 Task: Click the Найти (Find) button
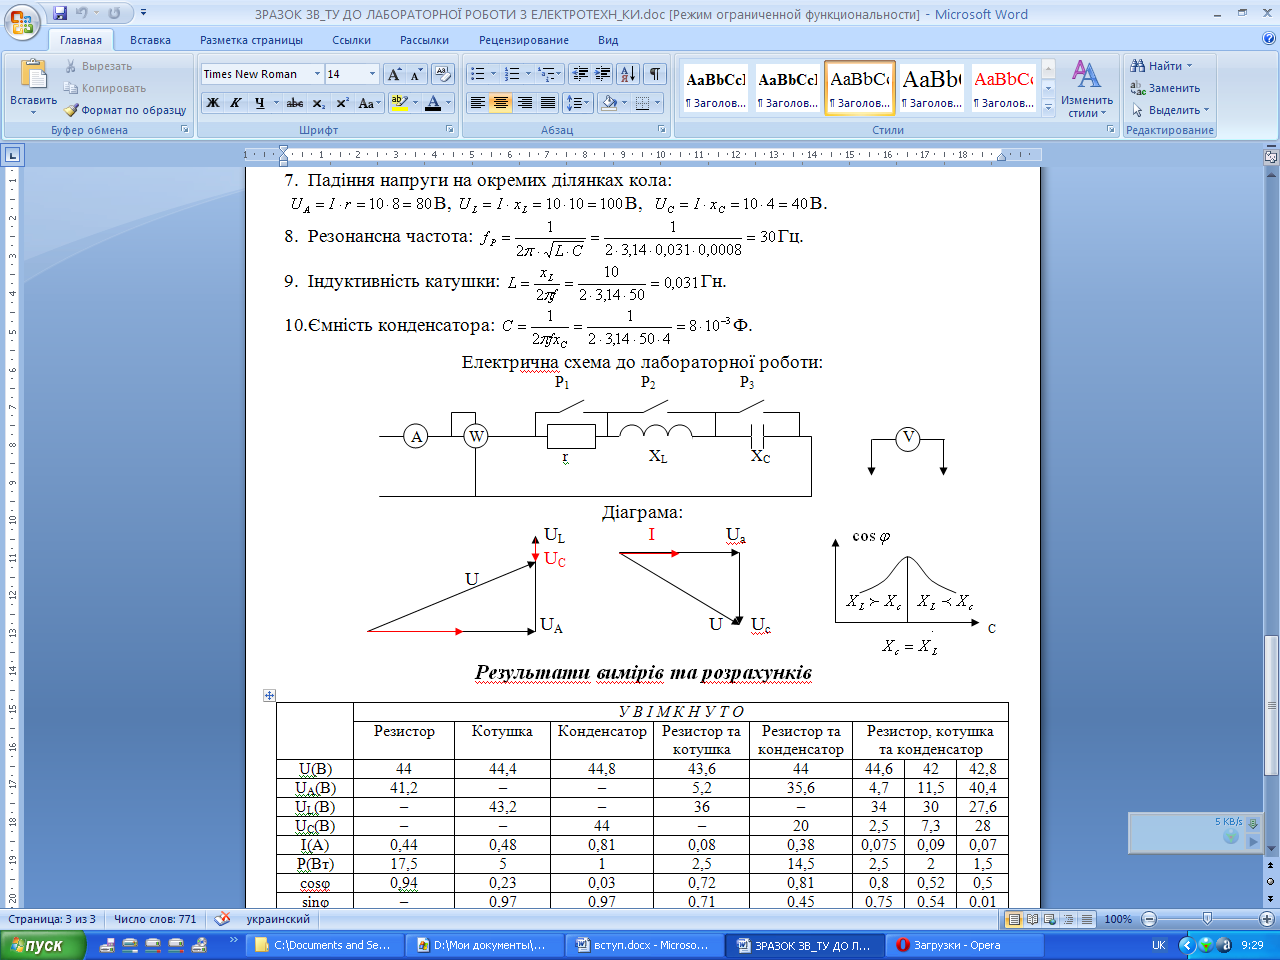[x=1162, y=66]
